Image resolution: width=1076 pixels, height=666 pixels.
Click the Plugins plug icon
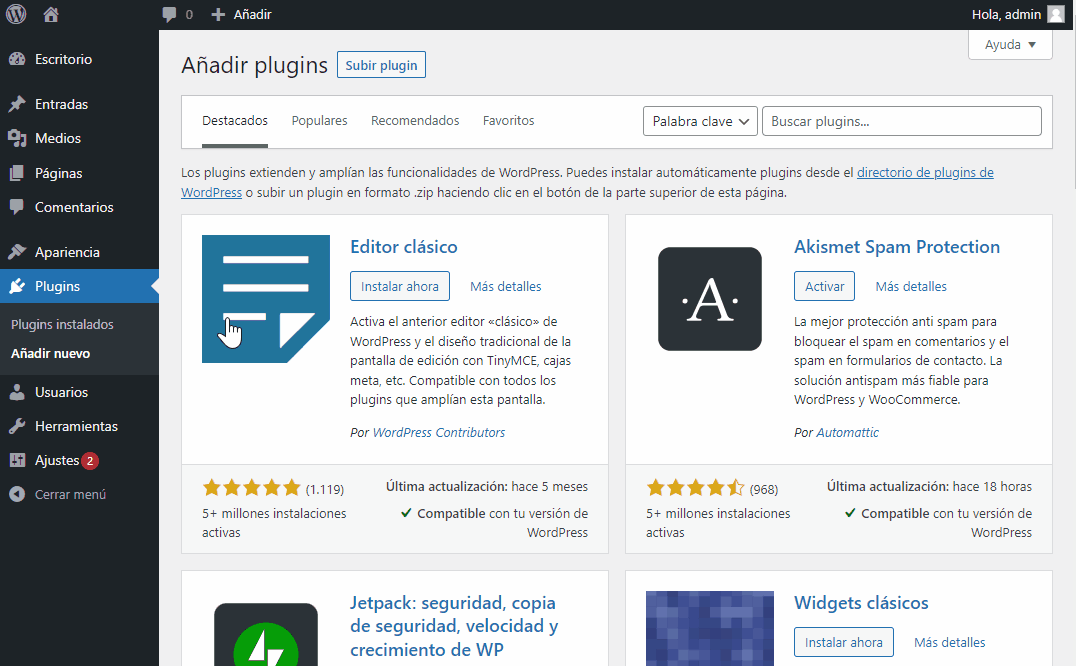(17, 286)
